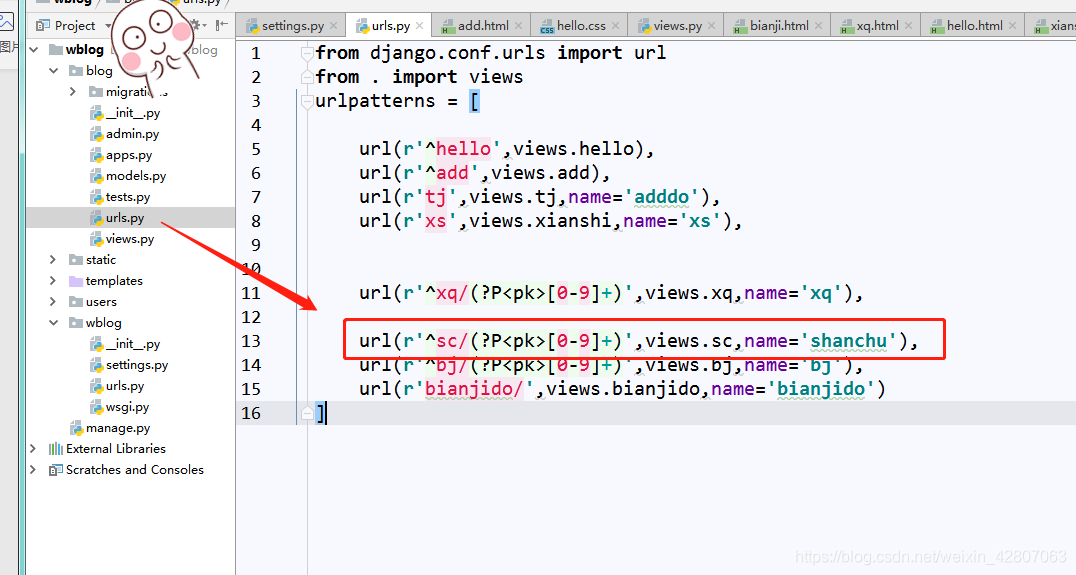Select settings.py in project tree

pos(129,365)
